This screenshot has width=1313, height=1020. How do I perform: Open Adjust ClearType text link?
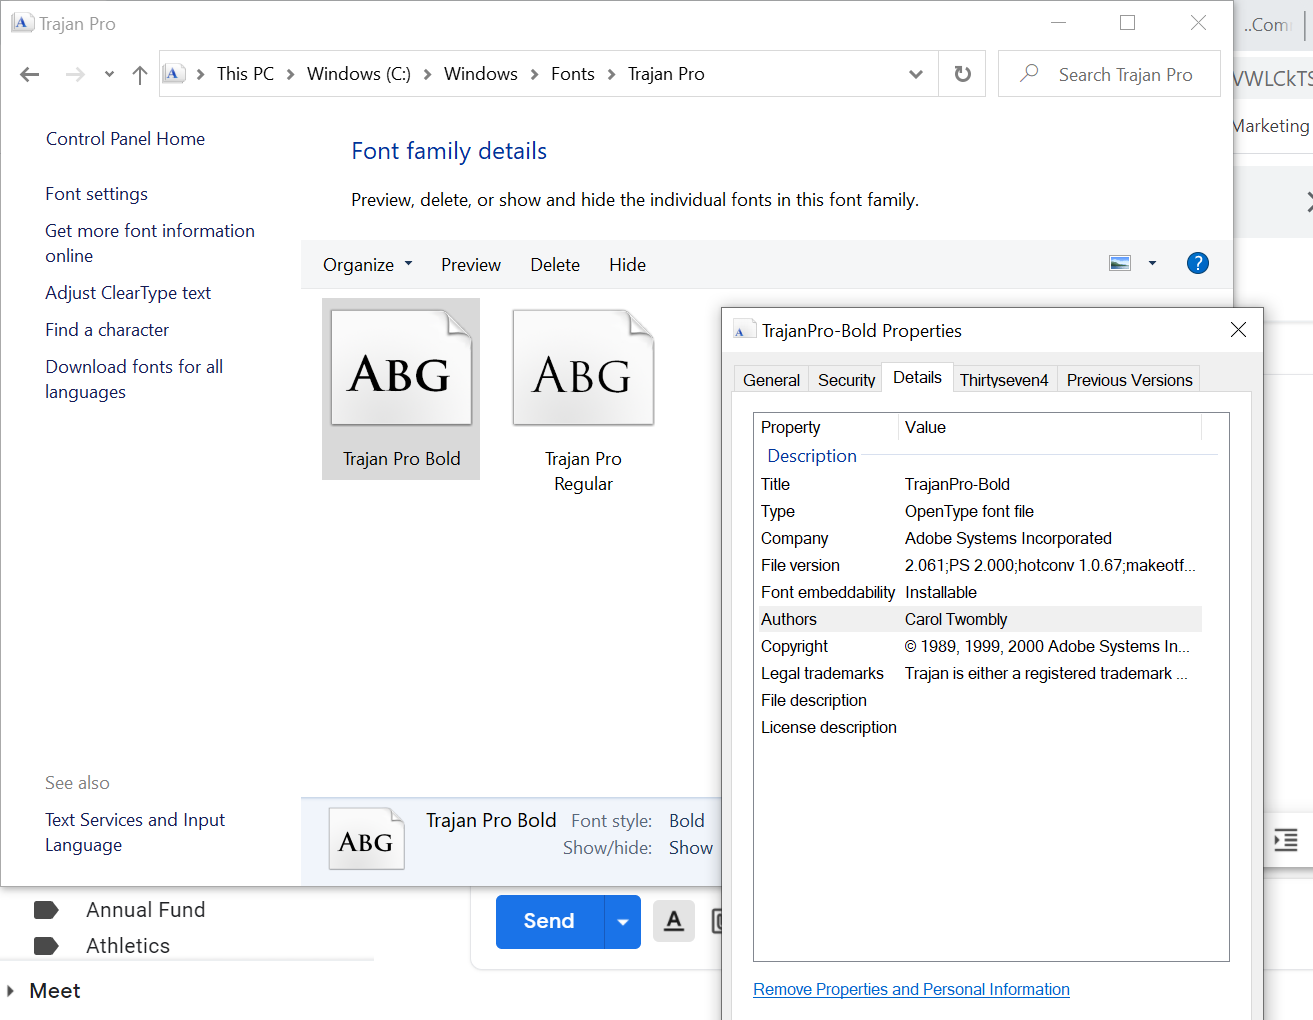pyautogui.click(x=128, y=293)
